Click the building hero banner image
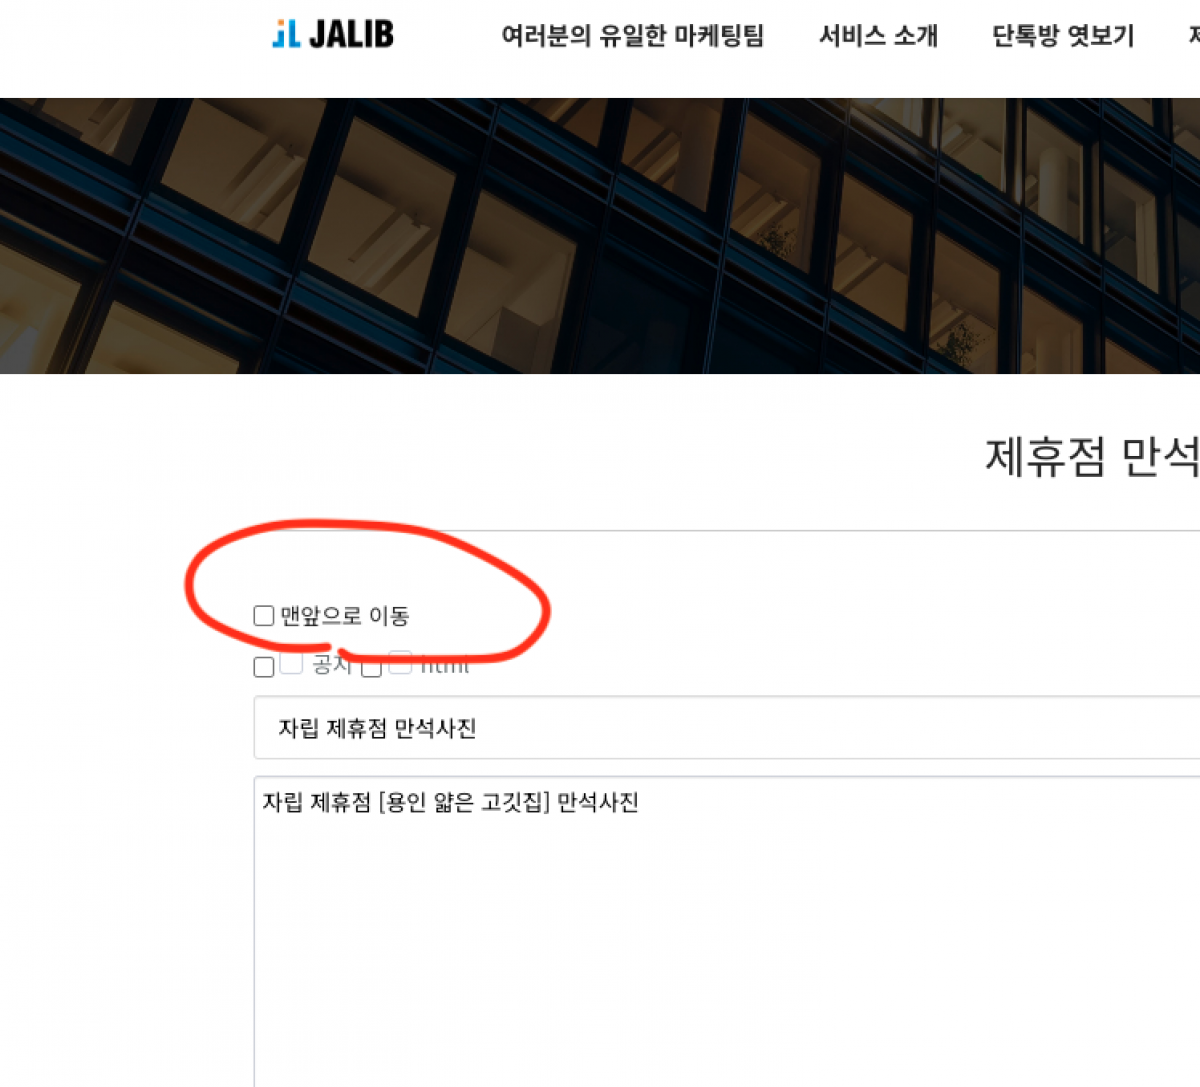The height and width of the screenshot is (1087, 1200). (x=600, y=236)
